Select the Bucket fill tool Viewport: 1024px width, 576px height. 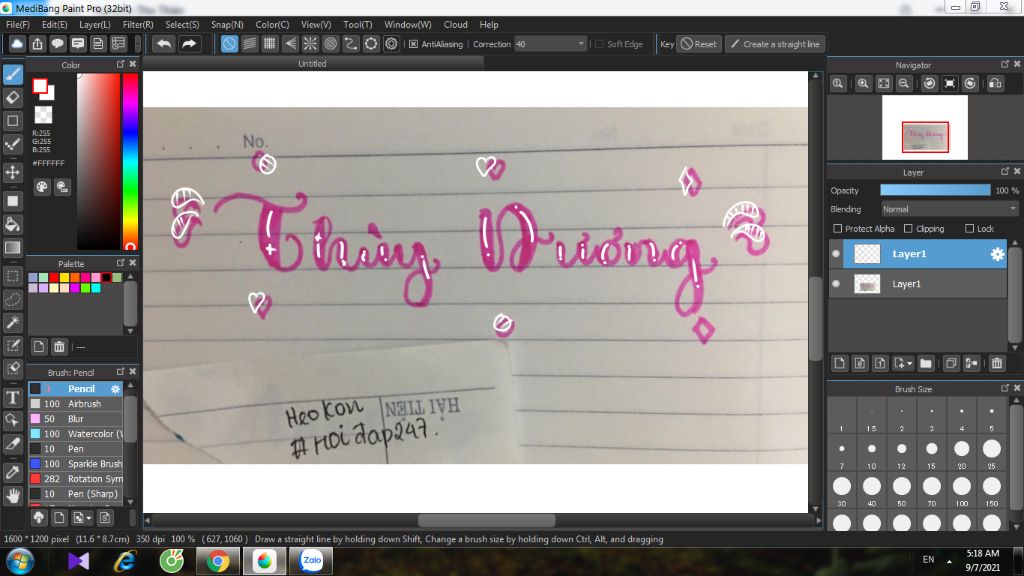coord(12,224)
